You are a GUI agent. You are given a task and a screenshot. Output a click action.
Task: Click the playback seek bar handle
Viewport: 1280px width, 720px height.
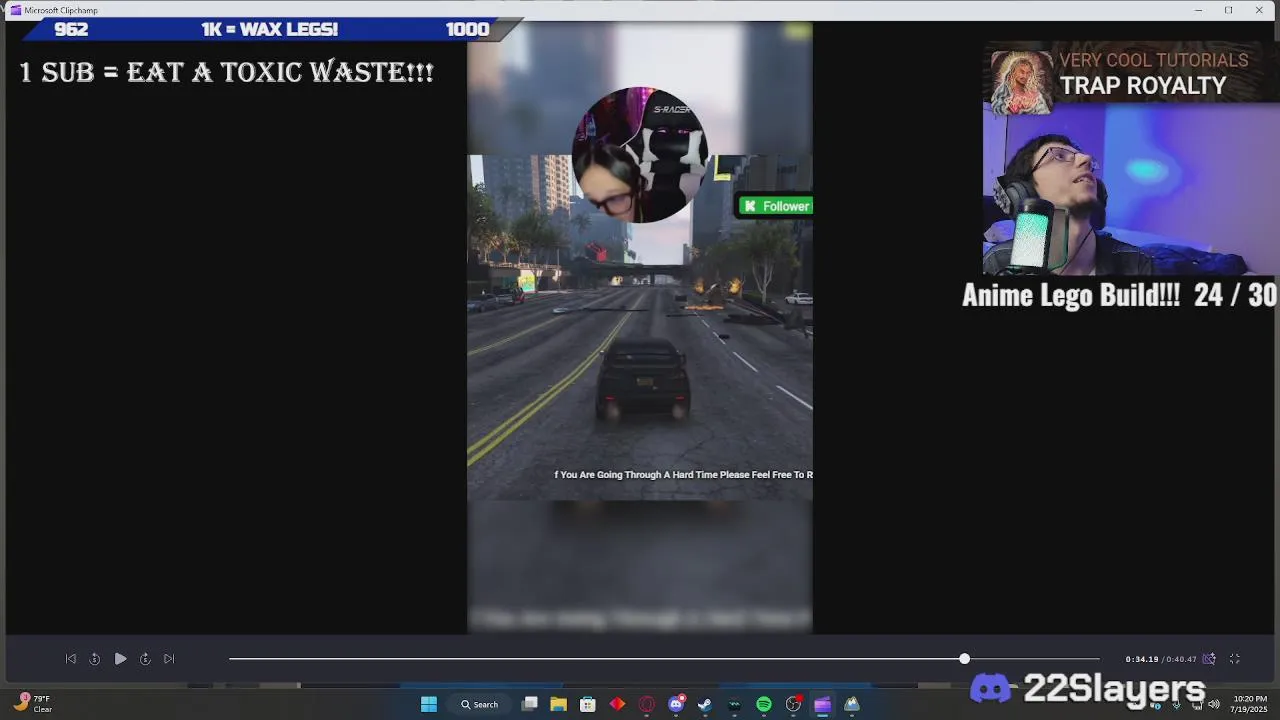click(x=964, y=659)
